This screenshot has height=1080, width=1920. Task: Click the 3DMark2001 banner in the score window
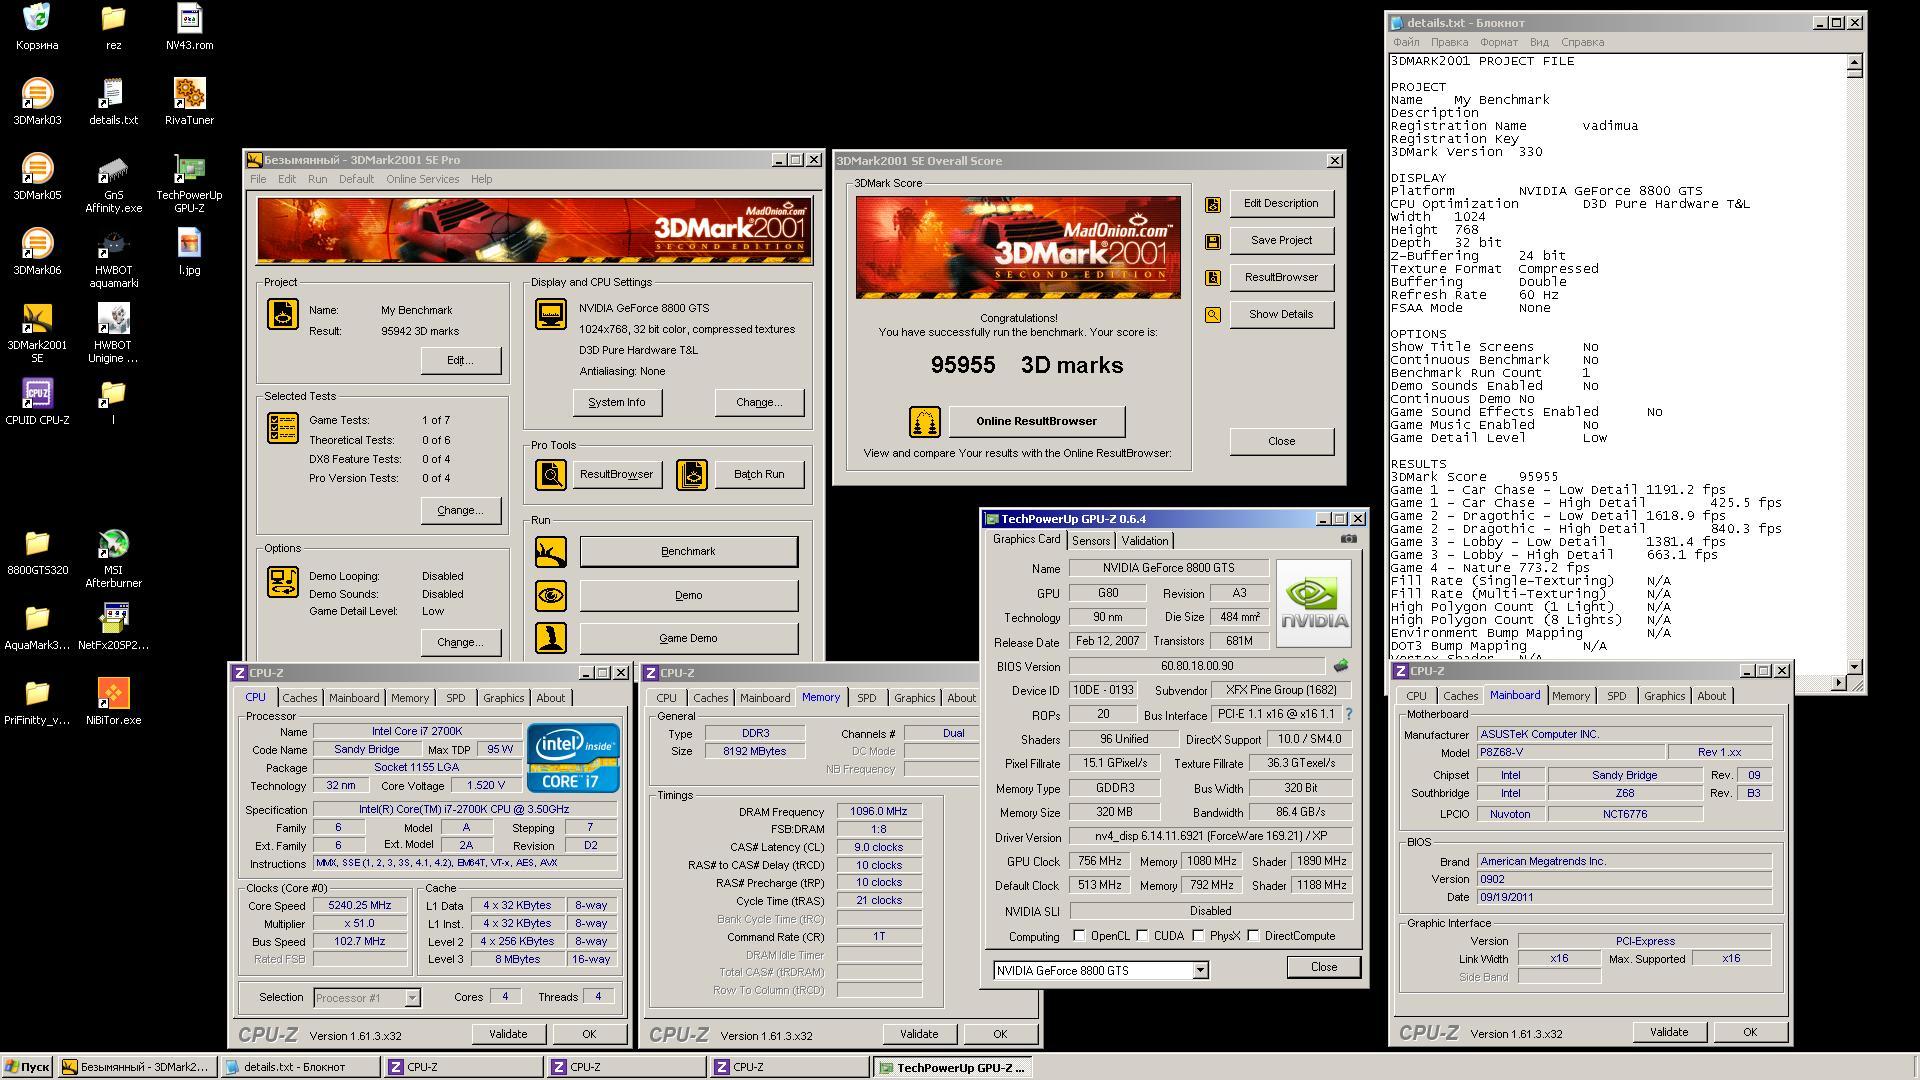point(1018,247)
